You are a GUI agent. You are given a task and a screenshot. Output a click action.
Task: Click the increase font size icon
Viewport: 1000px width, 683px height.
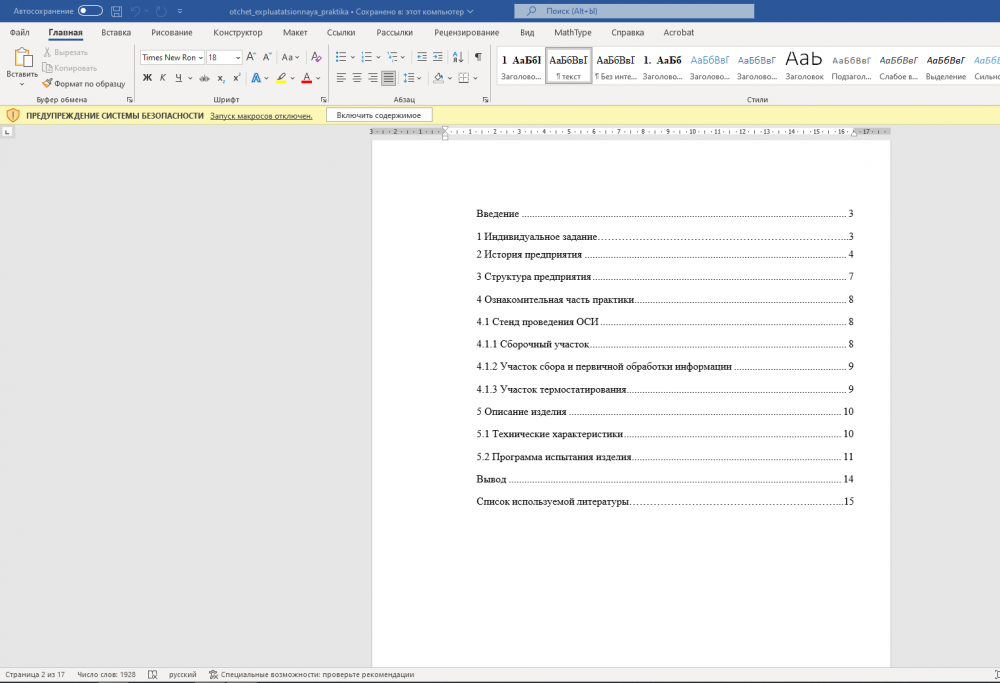(251, 57)
